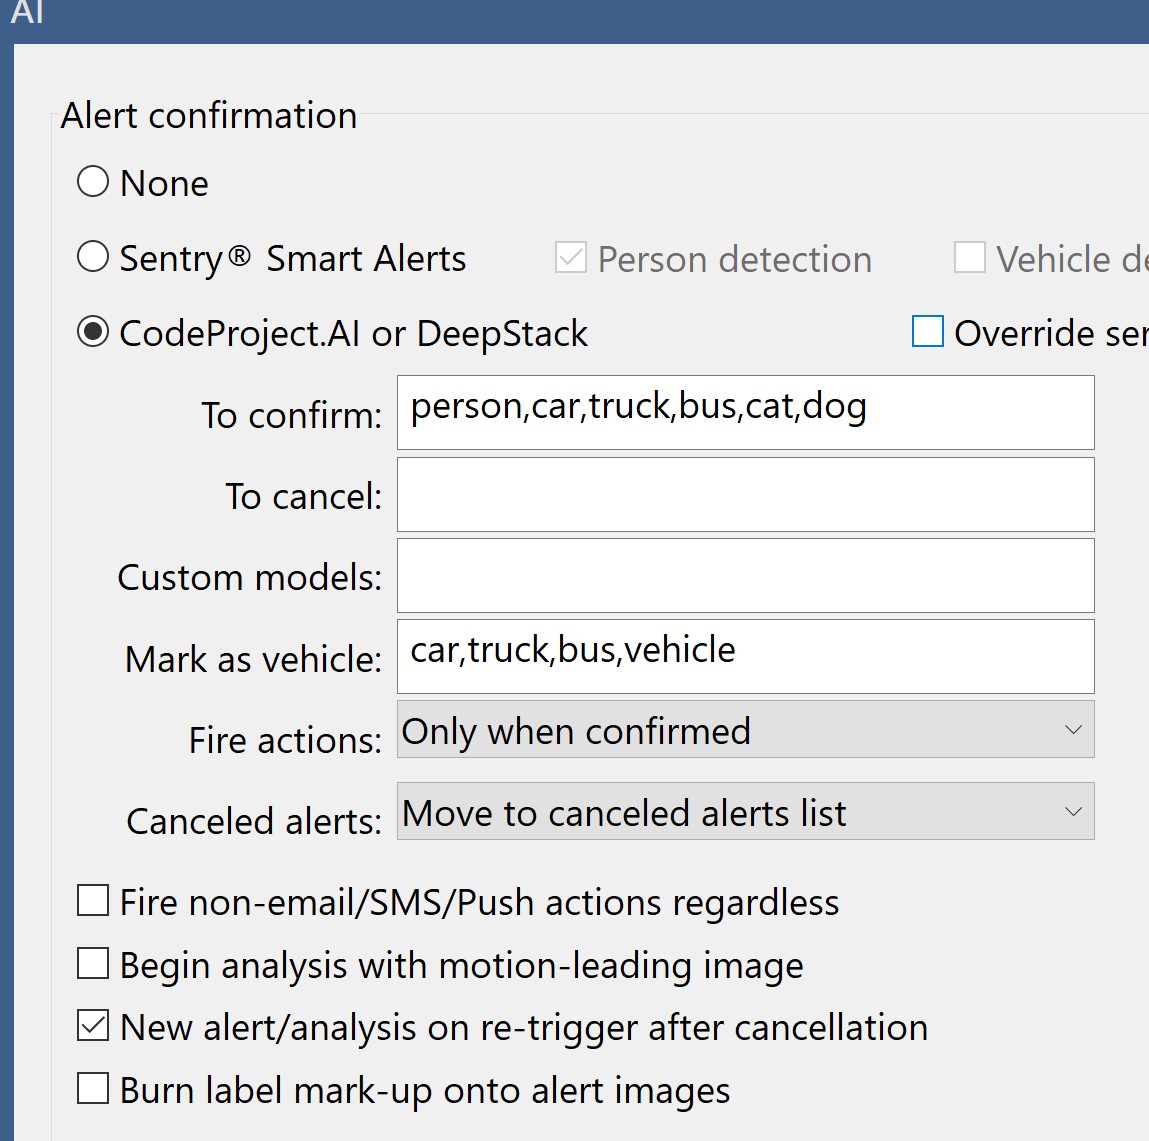Click the Fire actions dropdown arrow
The height and width of the screenshot is (1141, 1149).
(x=1073, y=730)
